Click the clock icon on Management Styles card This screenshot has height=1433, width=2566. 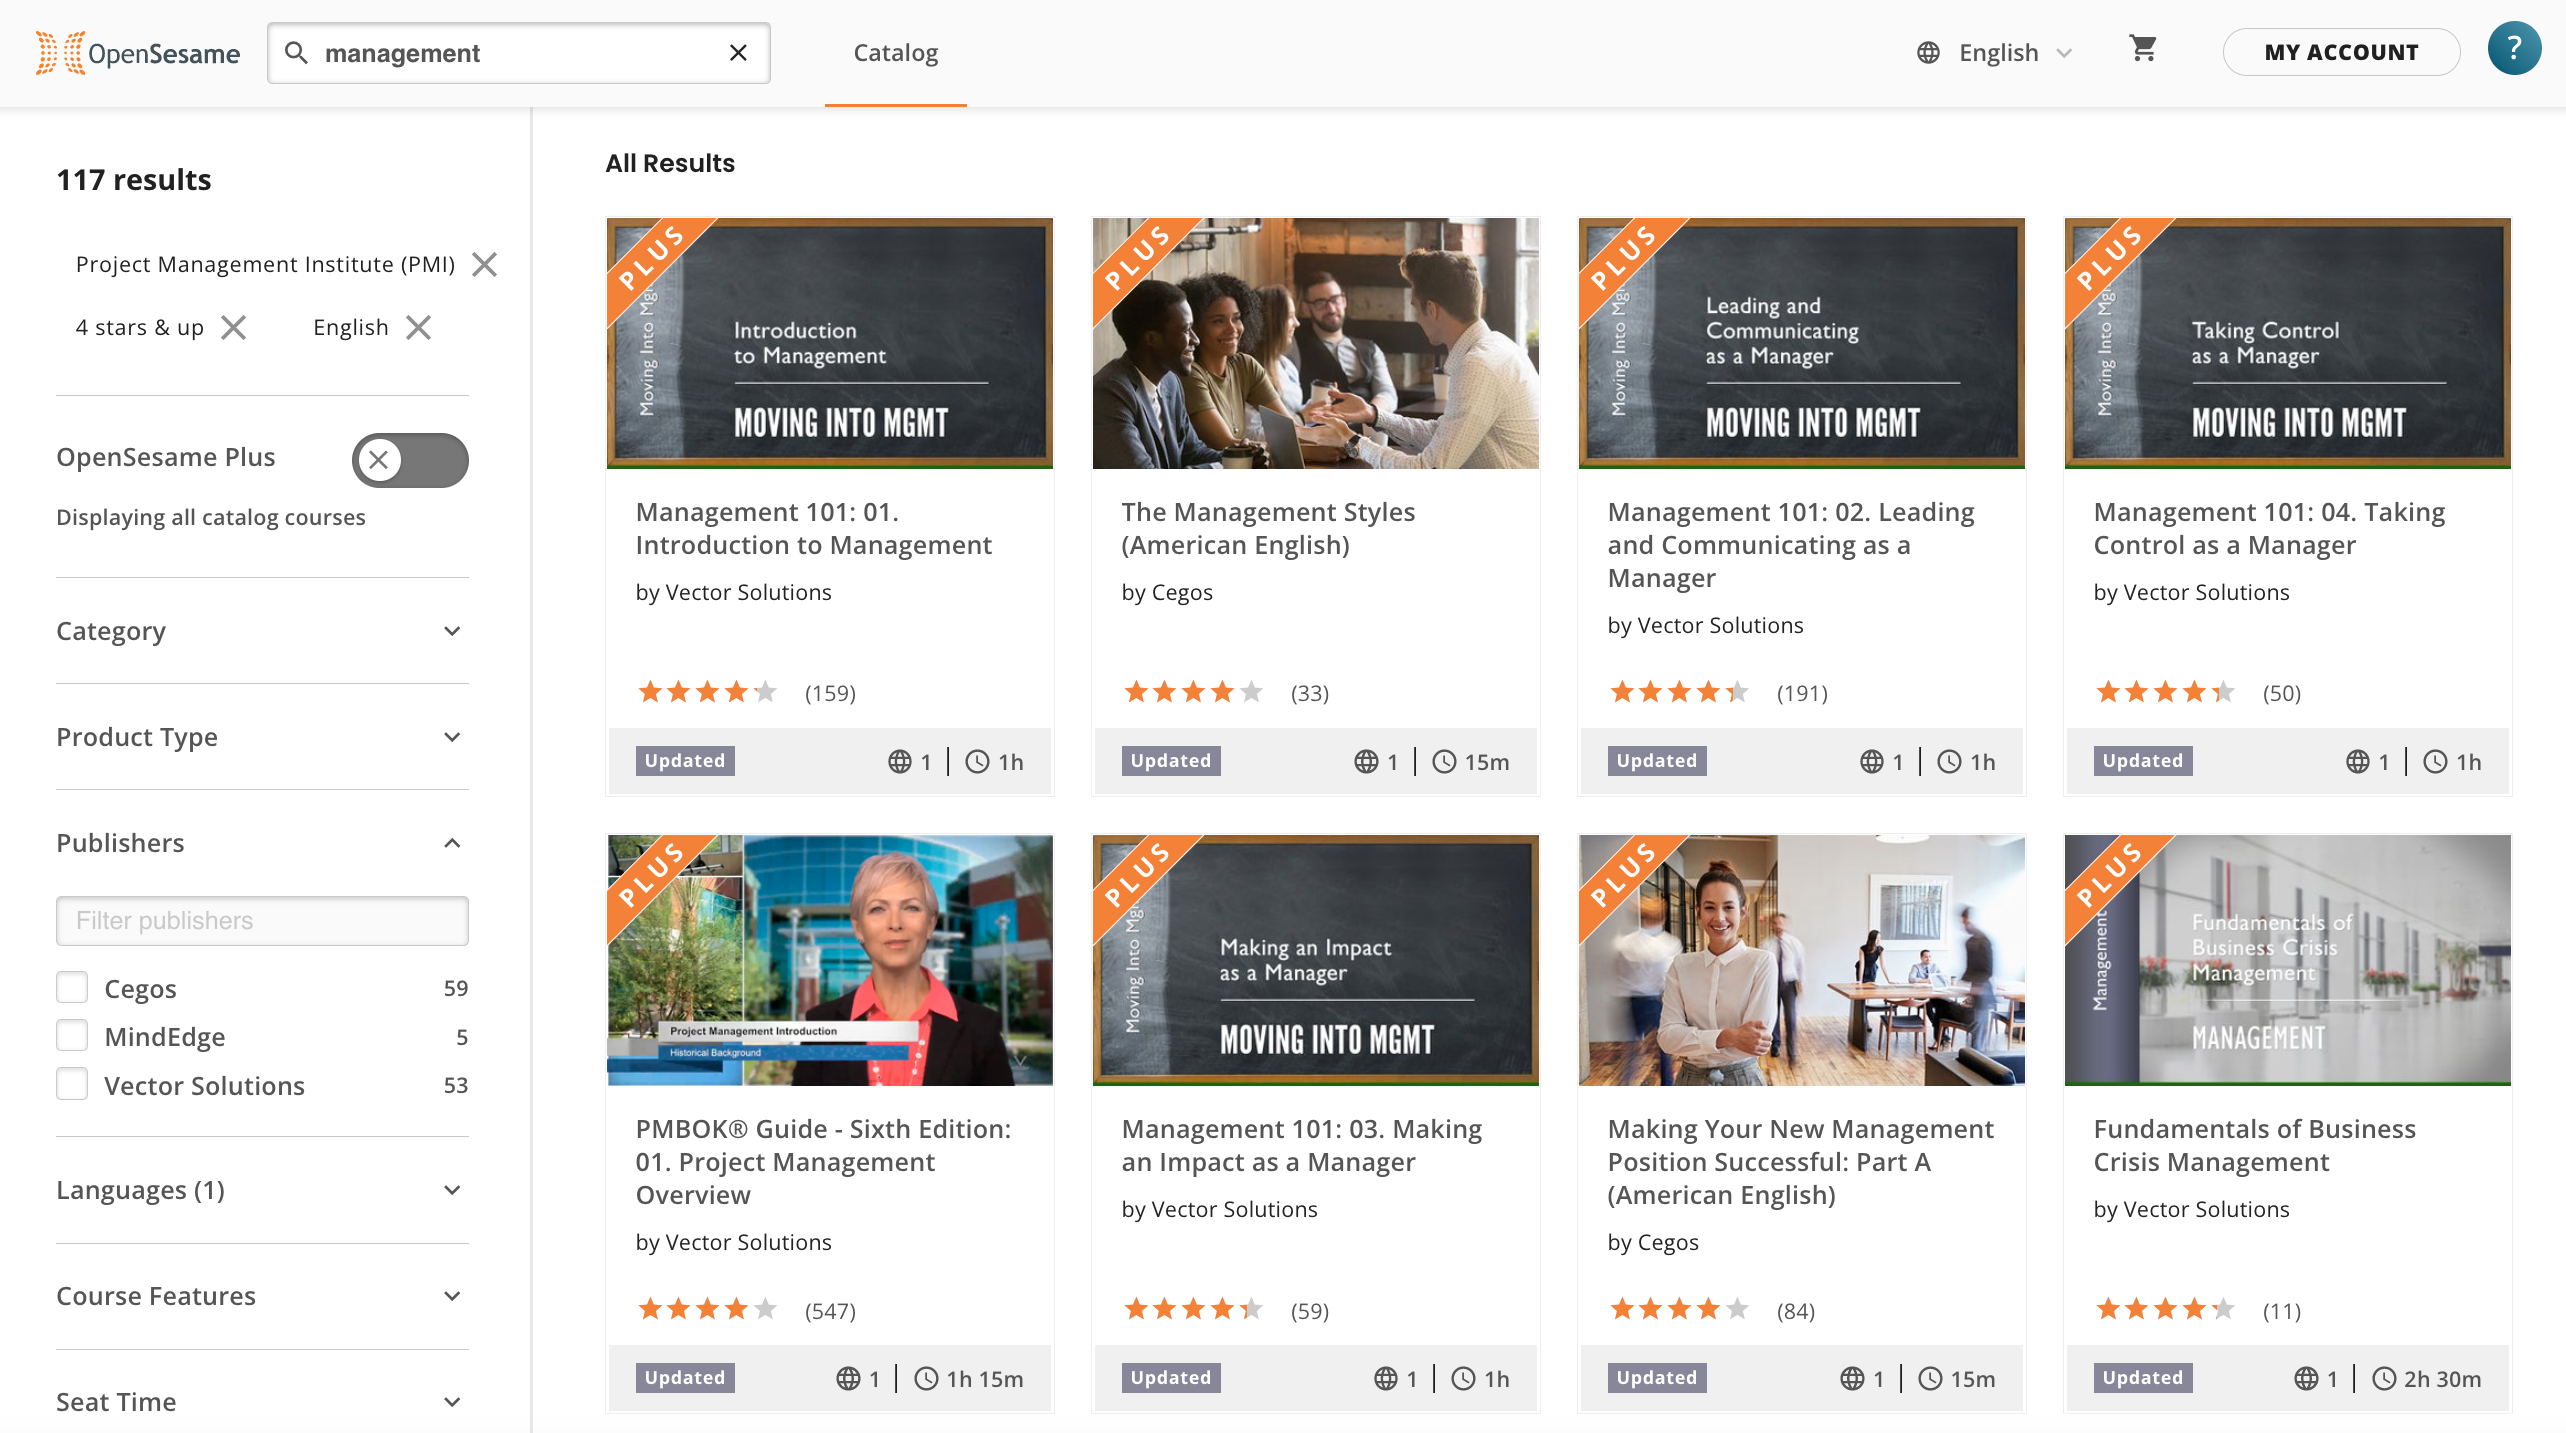[1444, 762]
